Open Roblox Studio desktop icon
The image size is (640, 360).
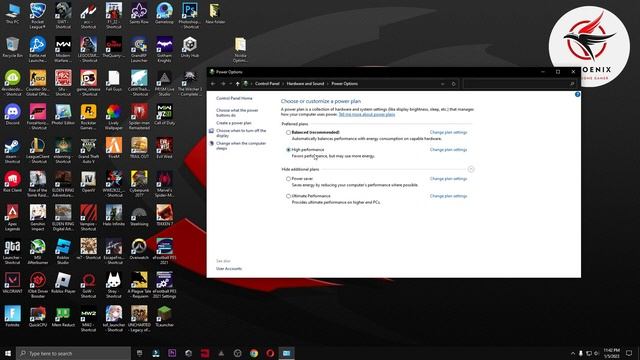63,252
